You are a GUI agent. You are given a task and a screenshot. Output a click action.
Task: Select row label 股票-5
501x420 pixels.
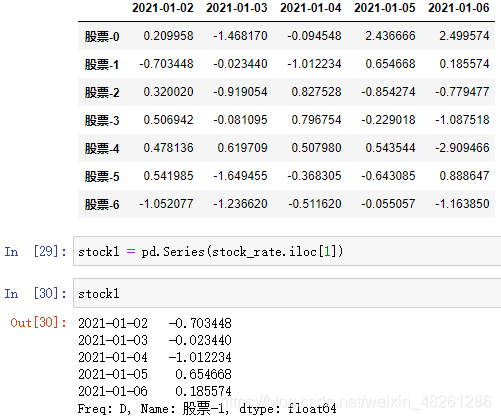[102, 176]
